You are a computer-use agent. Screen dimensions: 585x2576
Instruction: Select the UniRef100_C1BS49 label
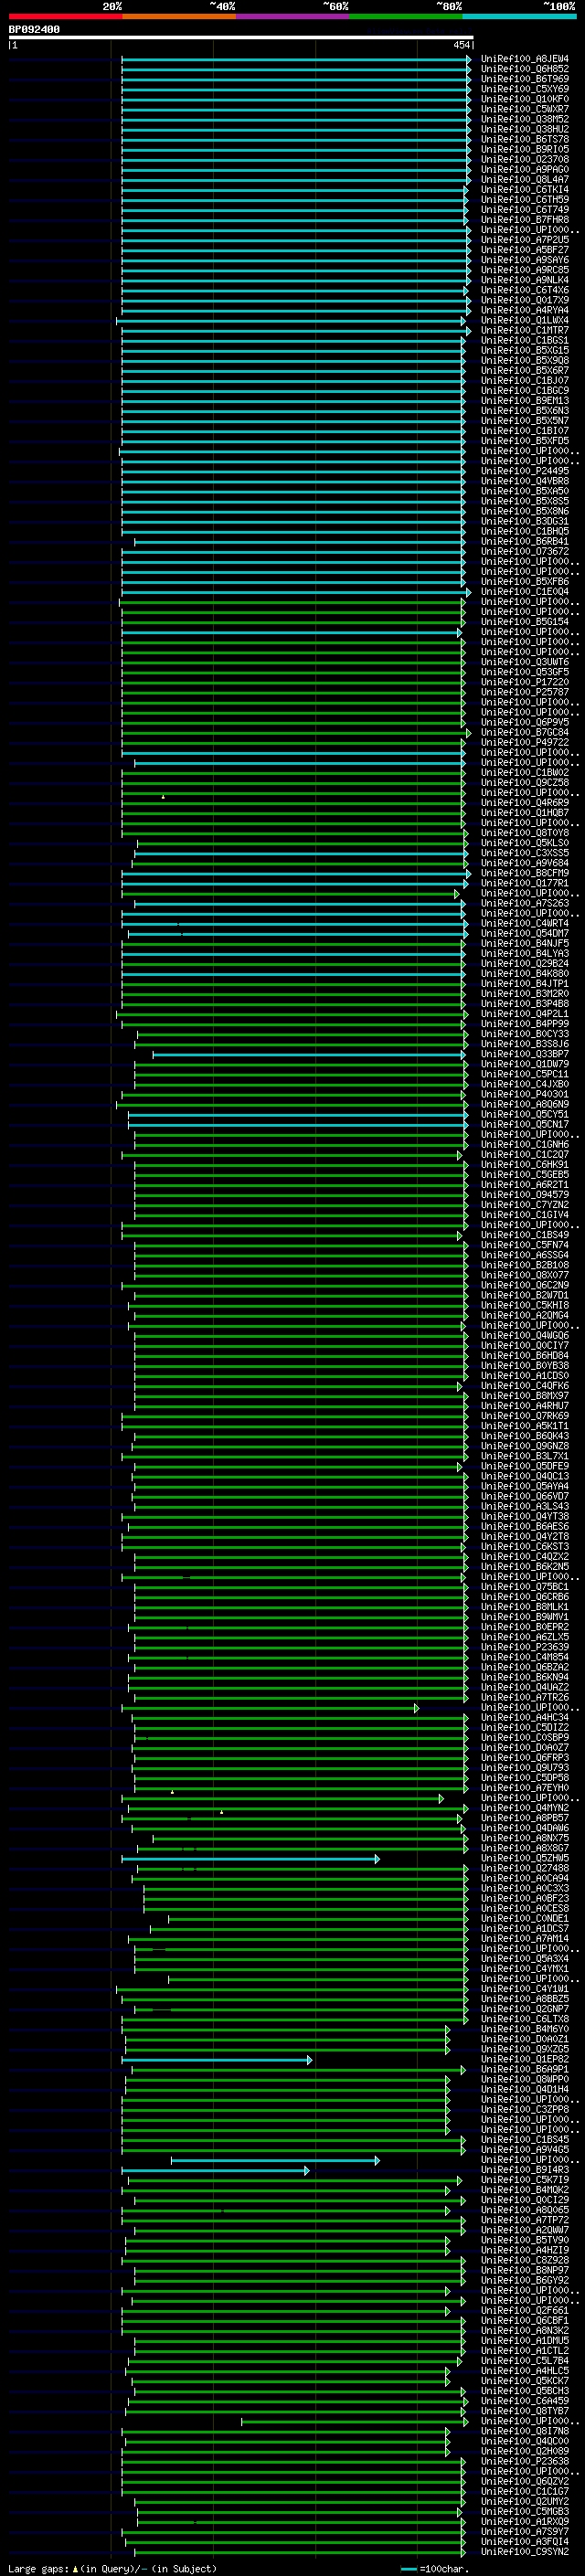pos(525,1235)
